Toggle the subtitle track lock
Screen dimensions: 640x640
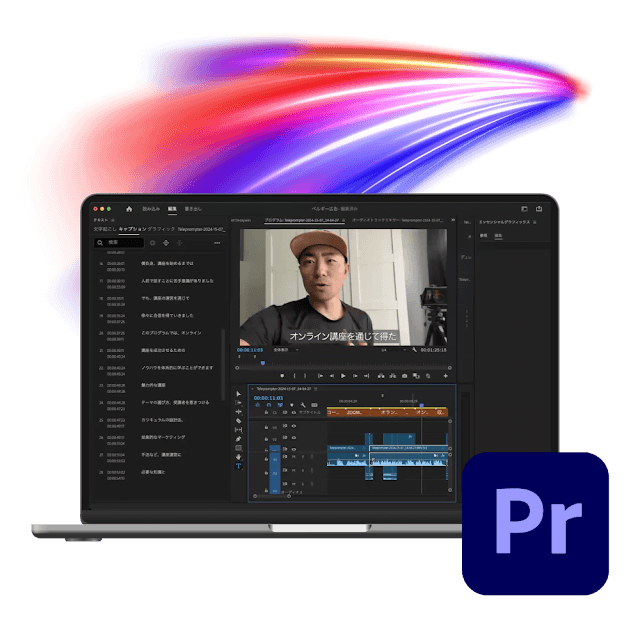[266, 413]
